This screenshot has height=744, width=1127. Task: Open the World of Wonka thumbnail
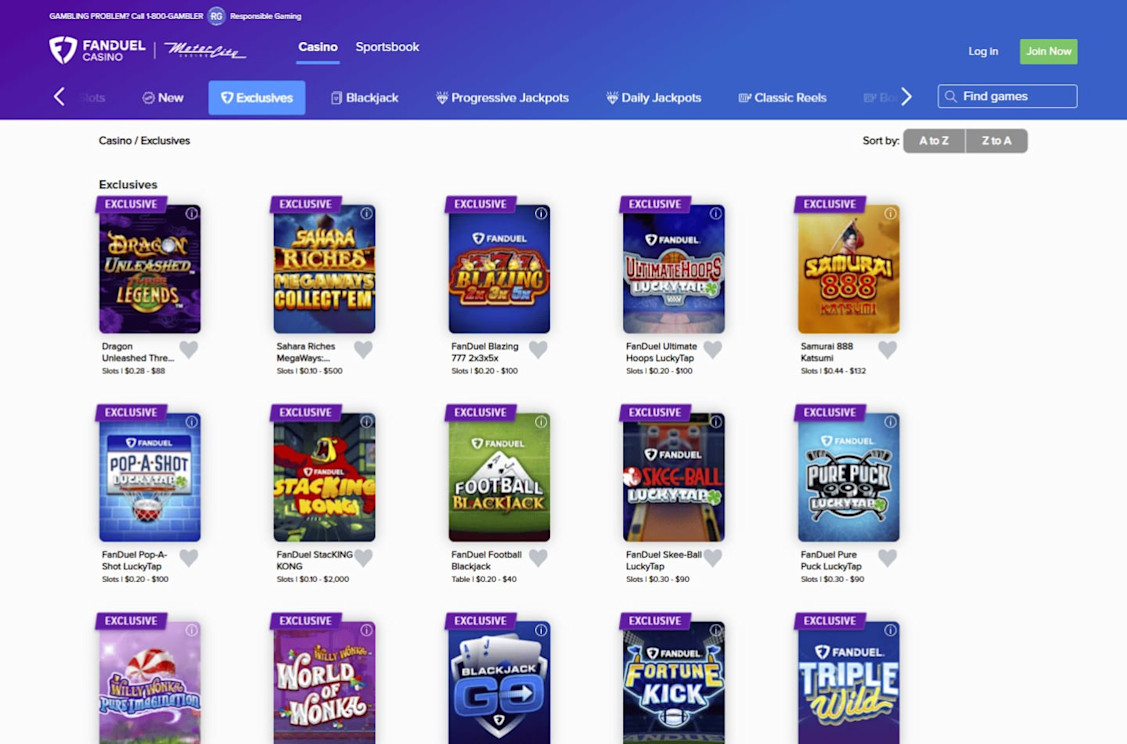324,683
